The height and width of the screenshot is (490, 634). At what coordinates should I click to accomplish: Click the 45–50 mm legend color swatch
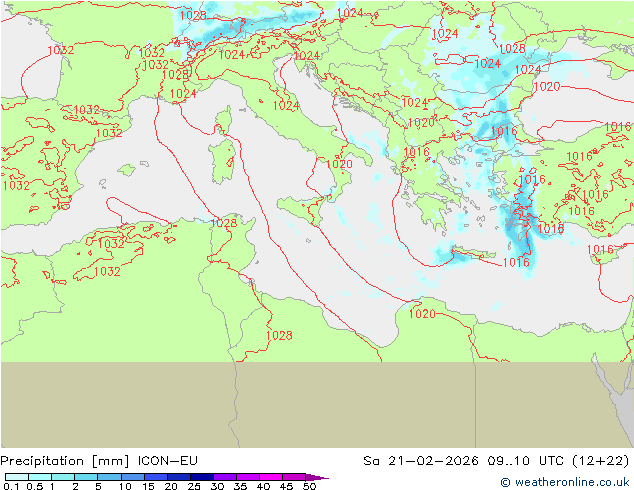pyautogui.click(x=294, y=477)
